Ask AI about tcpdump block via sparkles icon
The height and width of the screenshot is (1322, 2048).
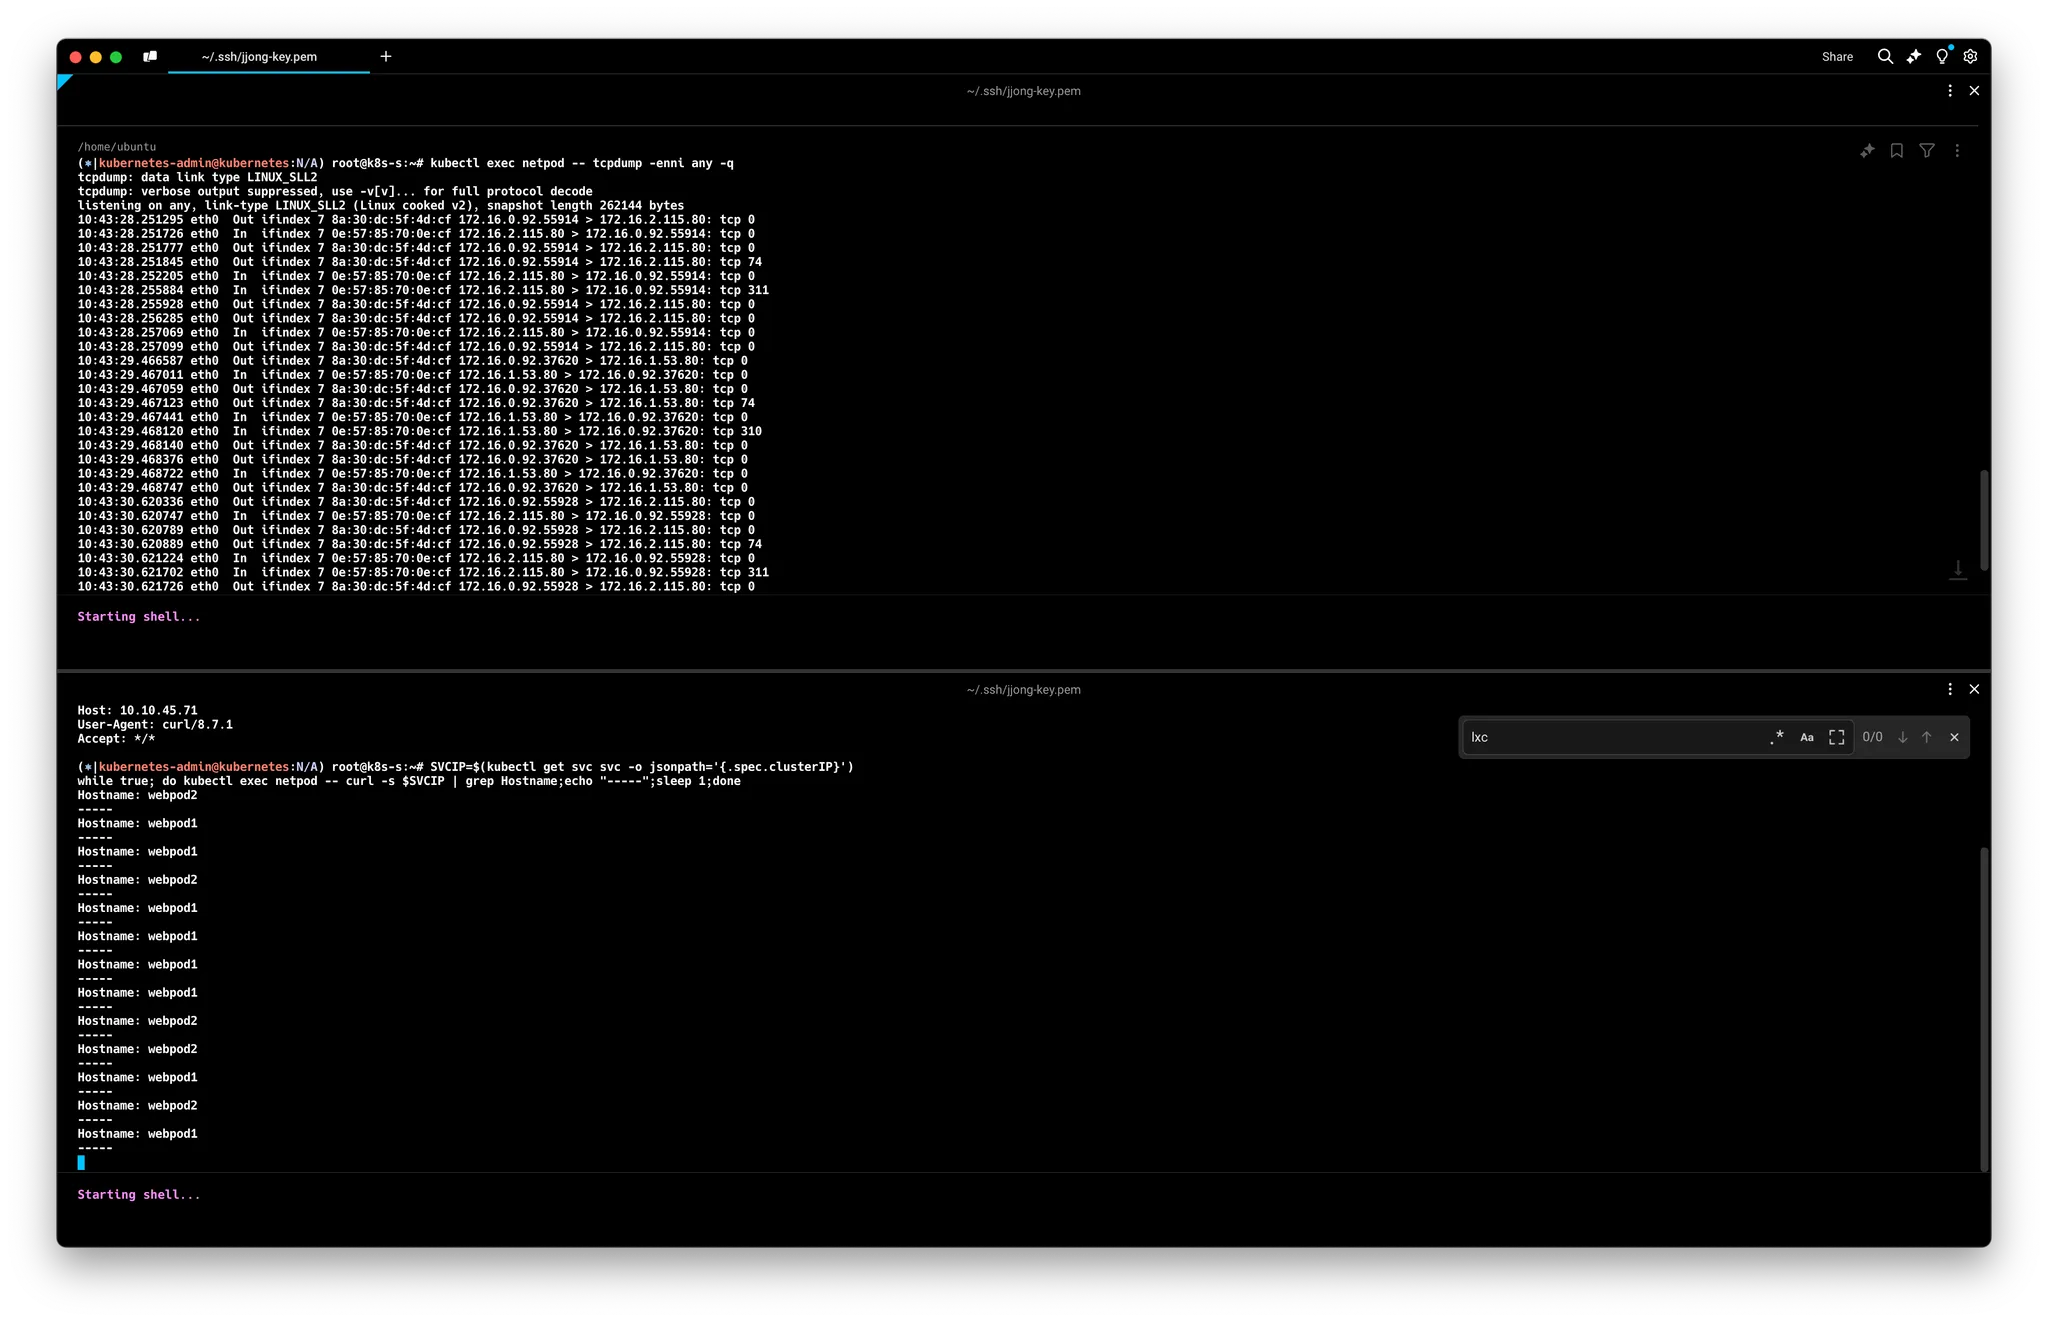(1867, 151)
